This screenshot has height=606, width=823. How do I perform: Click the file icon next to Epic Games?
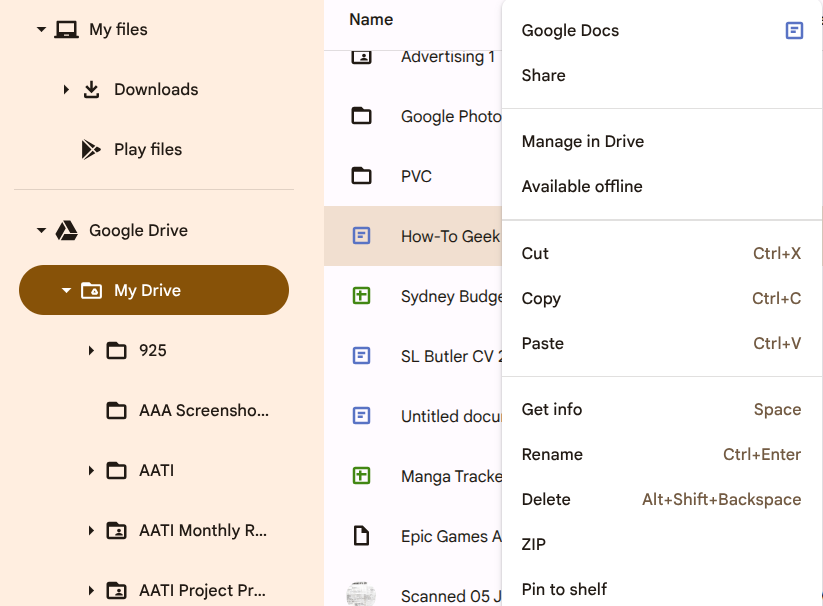click(x=361, y=536)
